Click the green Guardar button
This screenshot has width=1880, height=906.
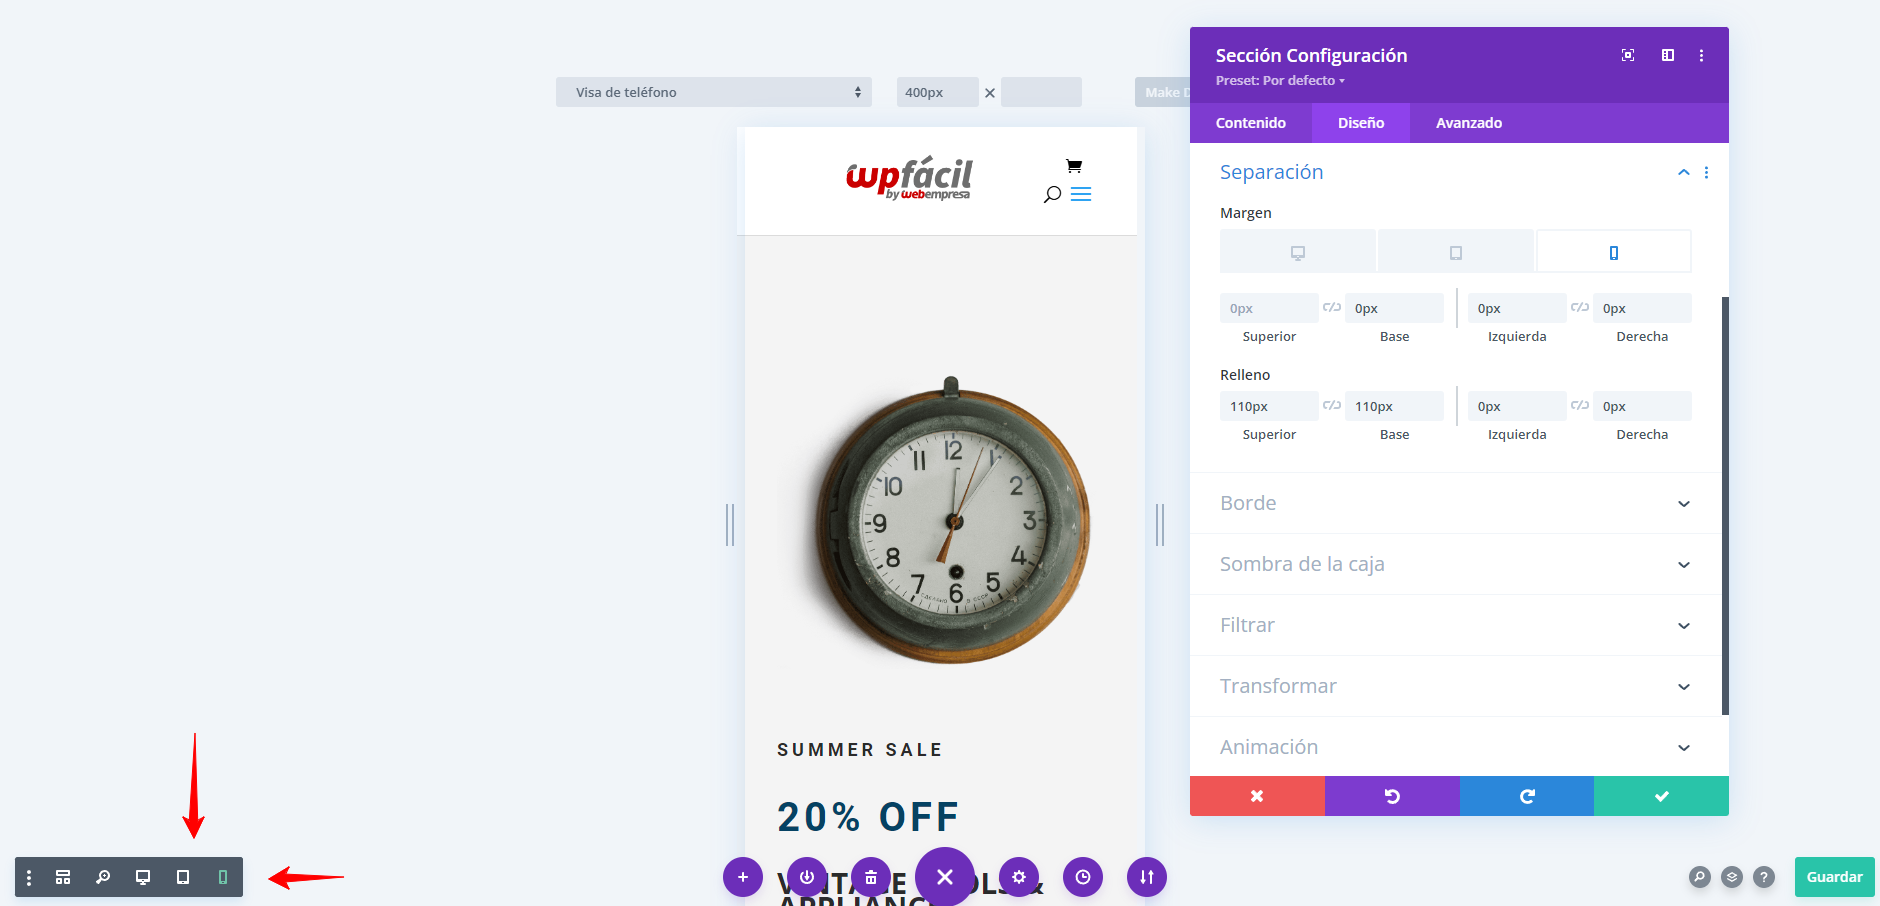tap(1835, 877)
